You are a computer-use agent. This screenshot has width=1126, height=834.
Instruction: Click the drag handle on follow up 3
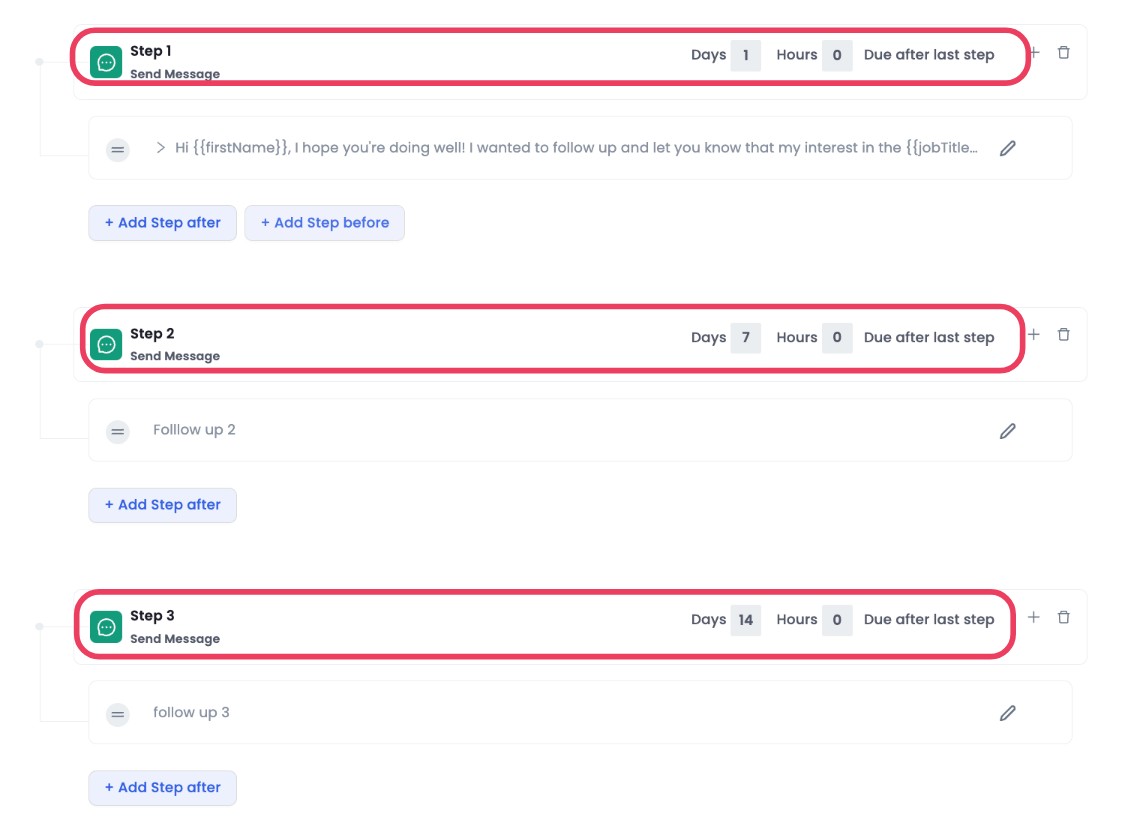[x=117, y=712]
